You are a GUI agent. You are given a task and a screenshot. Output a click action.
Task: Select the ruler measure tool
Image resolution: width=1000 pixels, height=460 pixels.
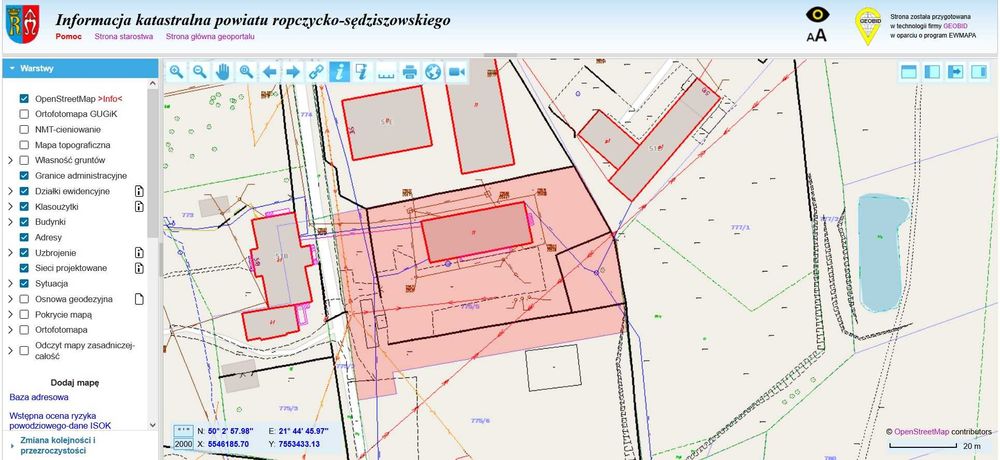point(386,72)
